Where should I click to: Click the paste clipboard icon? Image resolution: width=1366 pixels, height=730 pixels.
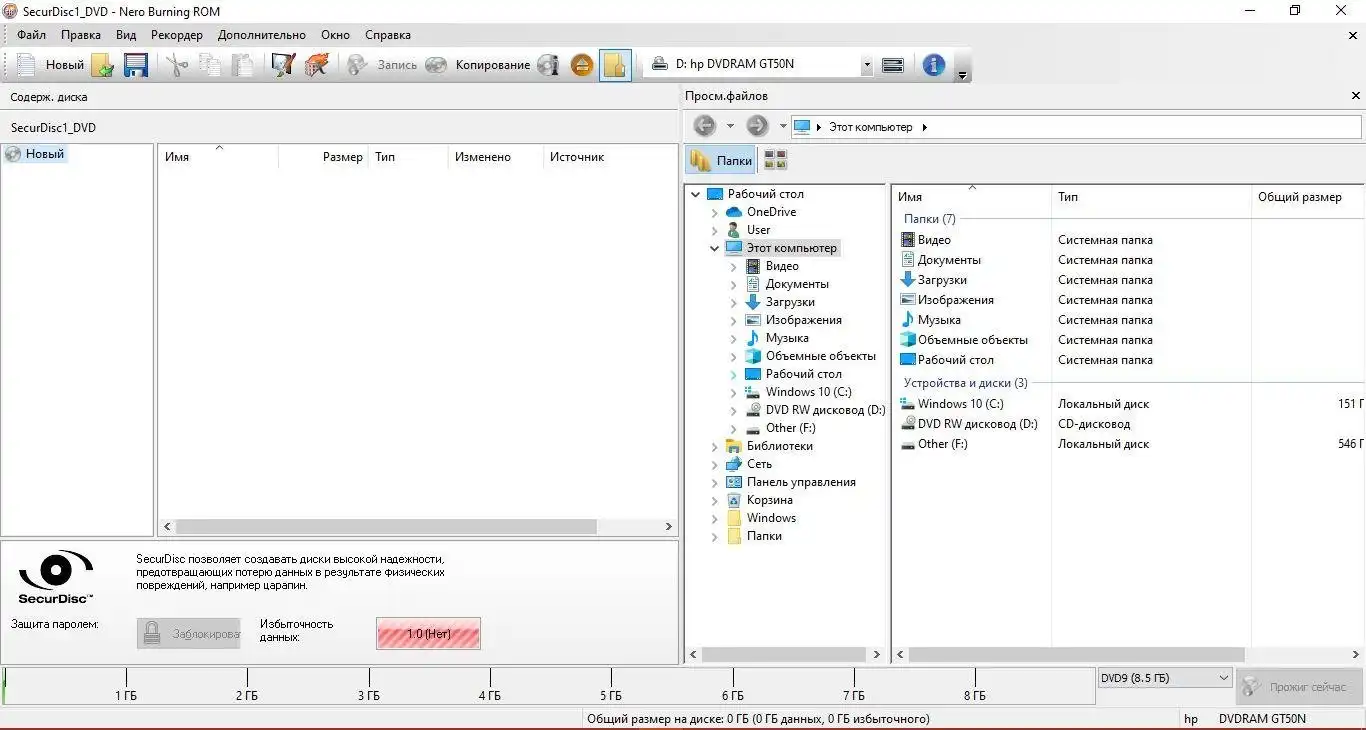click(x=243, y=65)
